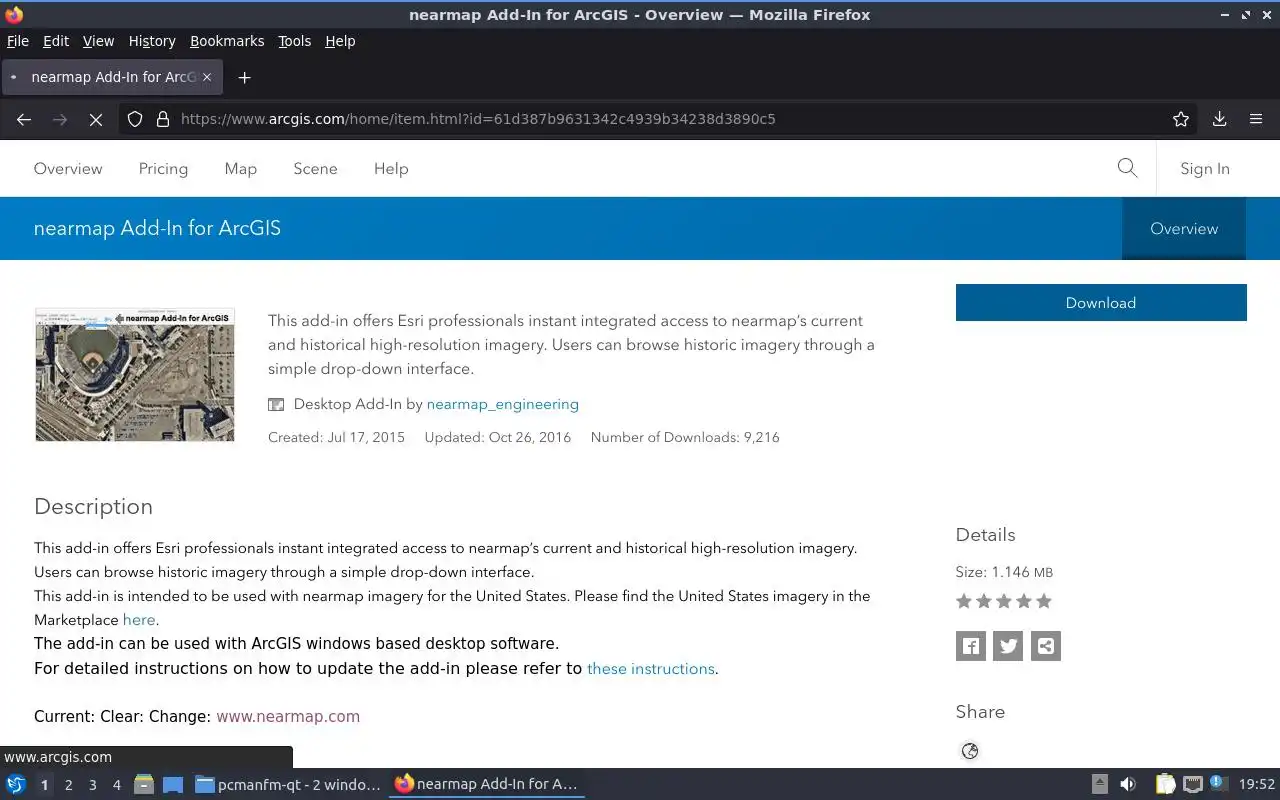The width and height of the screenshot is (1280, 800).
Task: Open the View menu
Action: [x=98, y=41]
